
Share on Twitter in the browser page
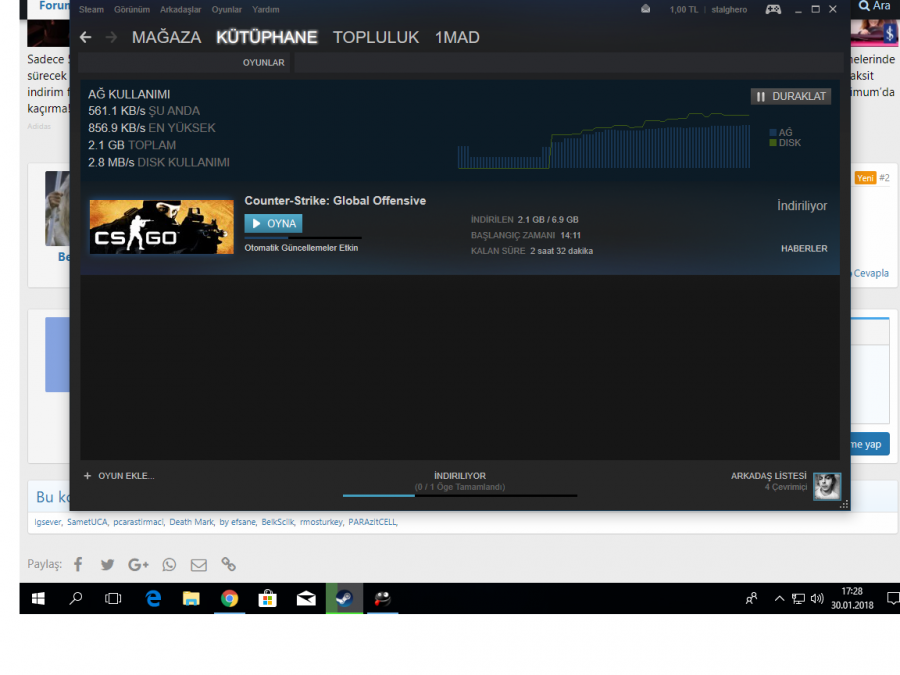click(107, 565)
